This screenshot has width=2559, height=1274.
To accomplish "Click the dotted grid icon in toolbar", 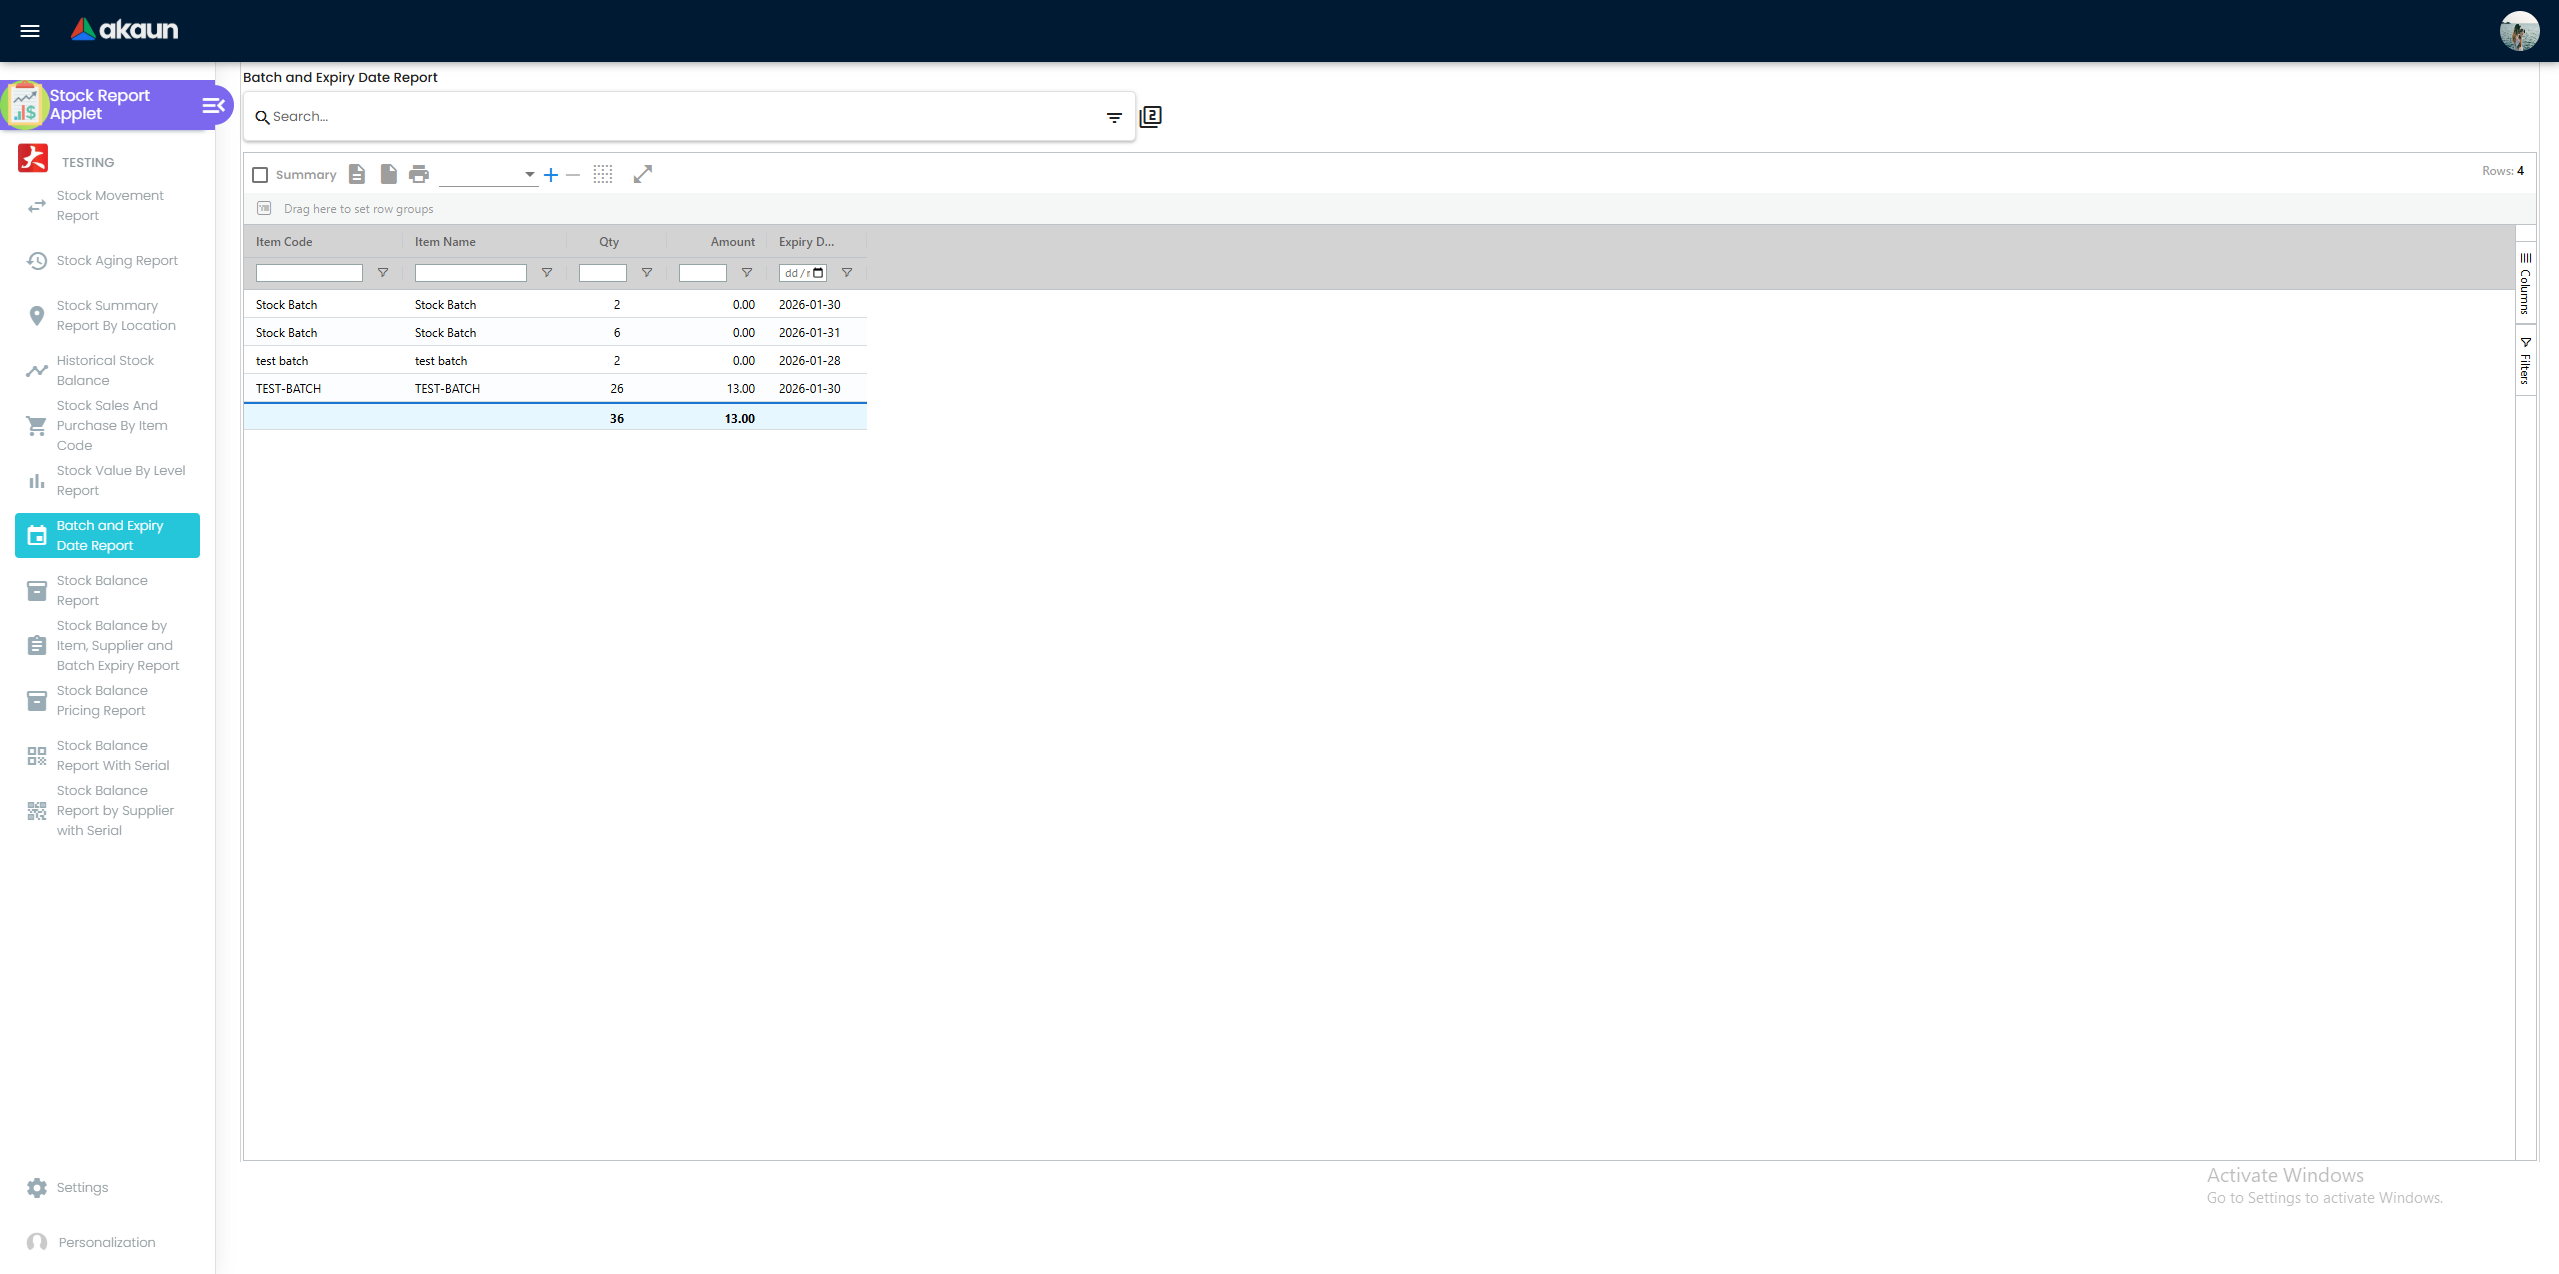I will [602, 174].
